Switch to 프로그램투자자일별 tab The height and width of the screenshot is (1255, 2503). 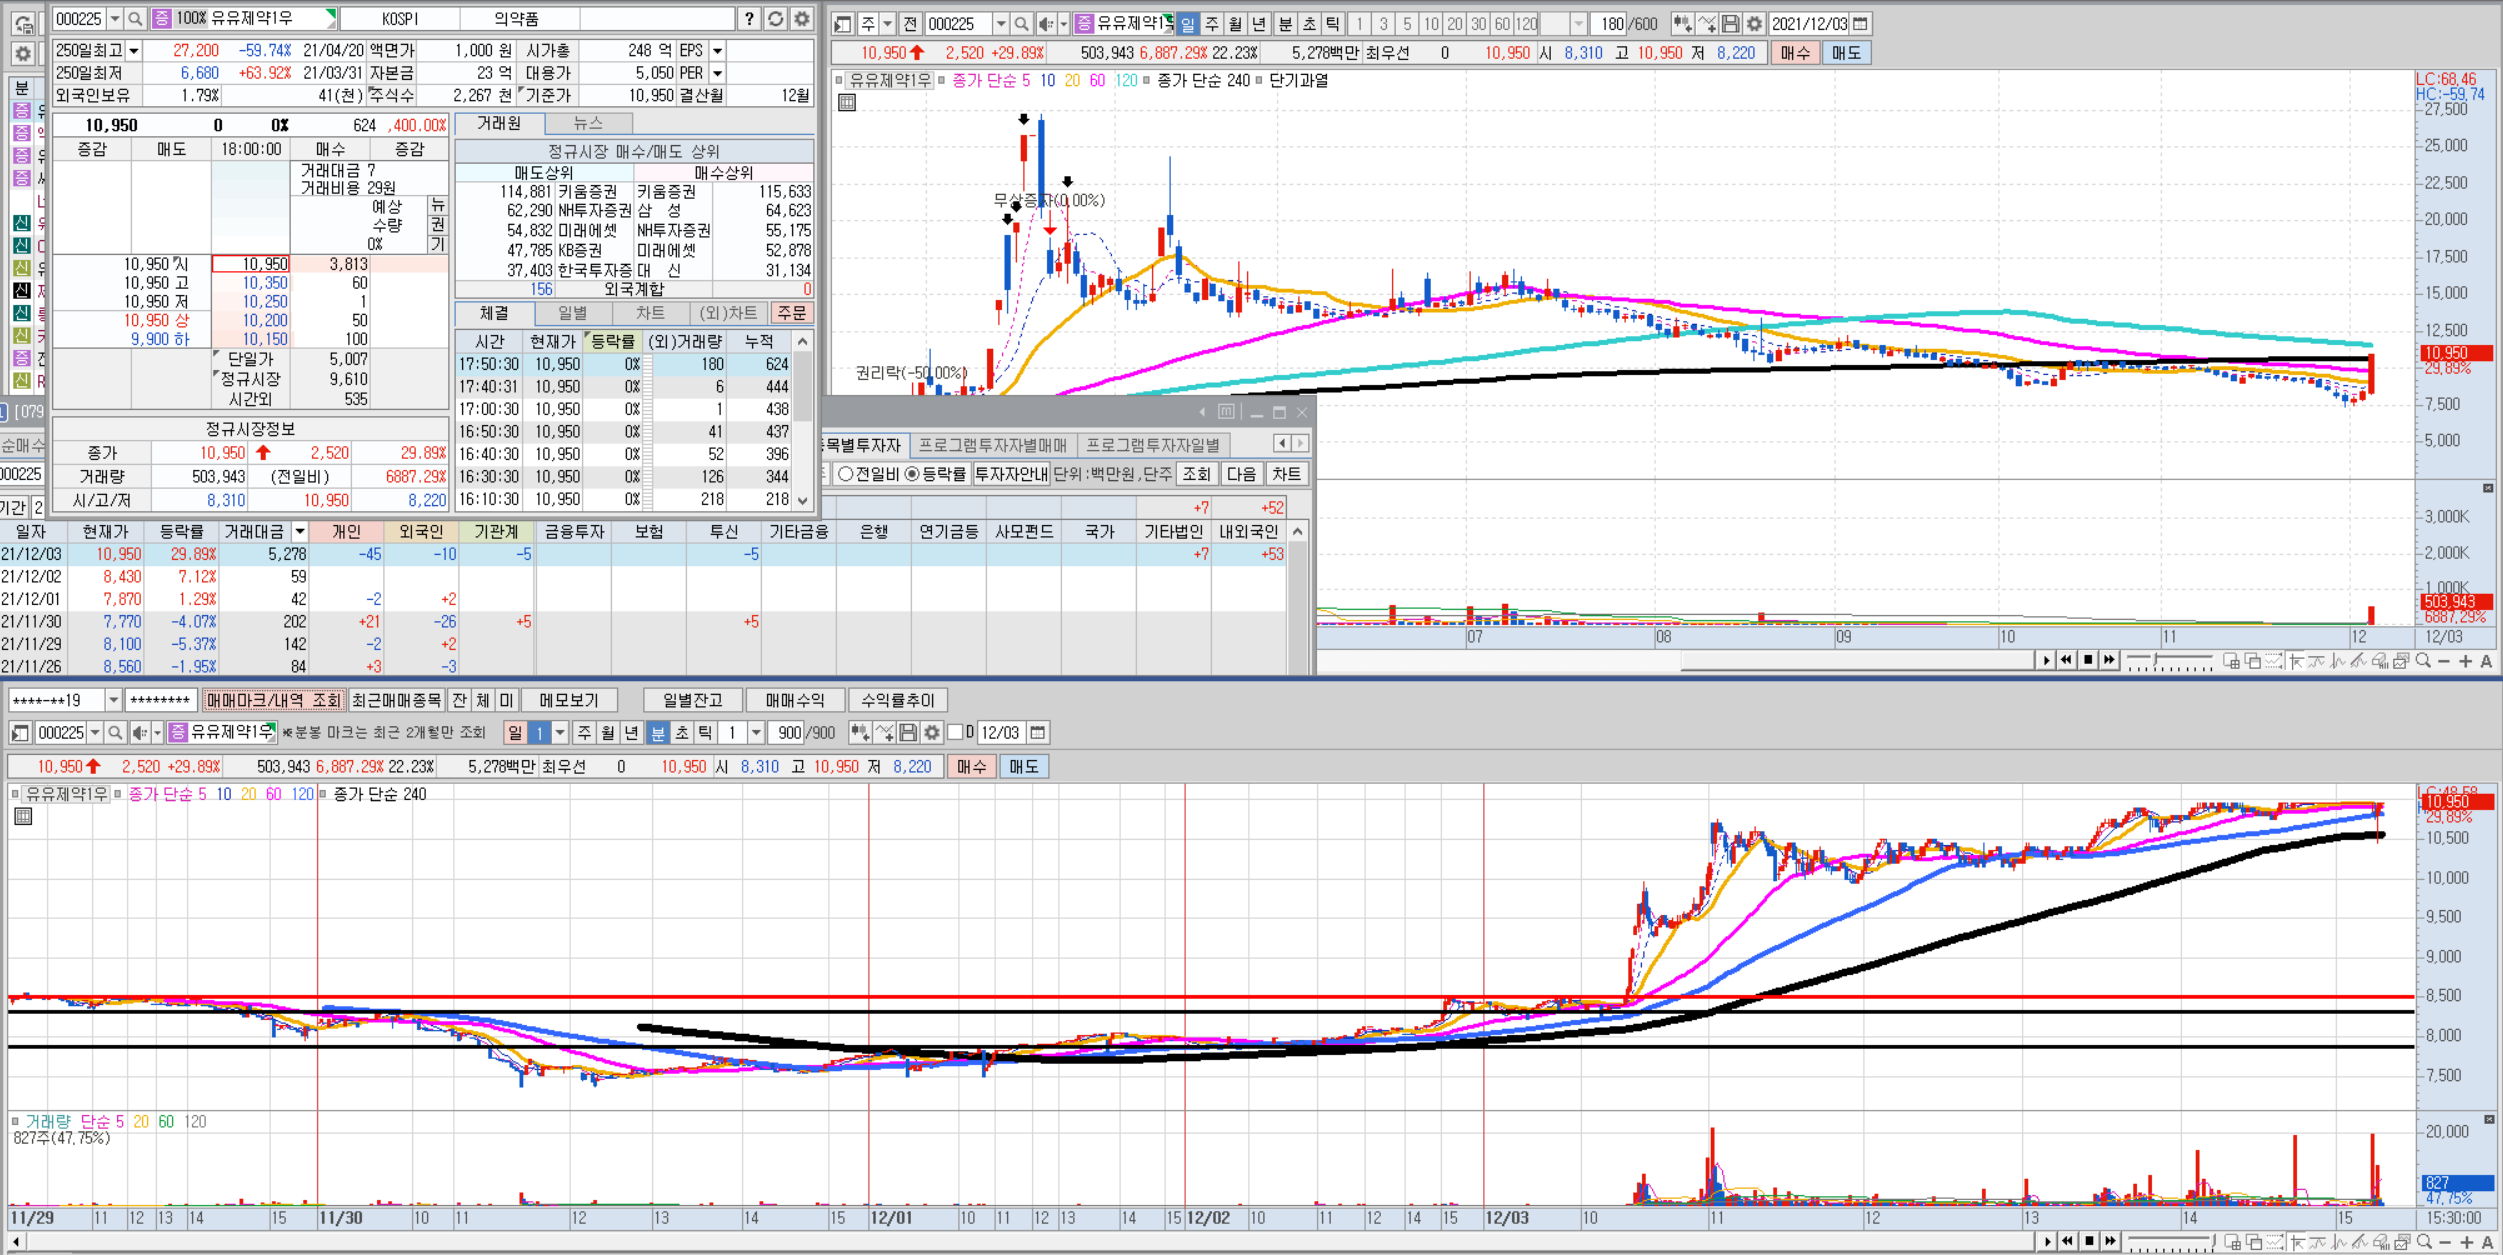click(1153, 445)
